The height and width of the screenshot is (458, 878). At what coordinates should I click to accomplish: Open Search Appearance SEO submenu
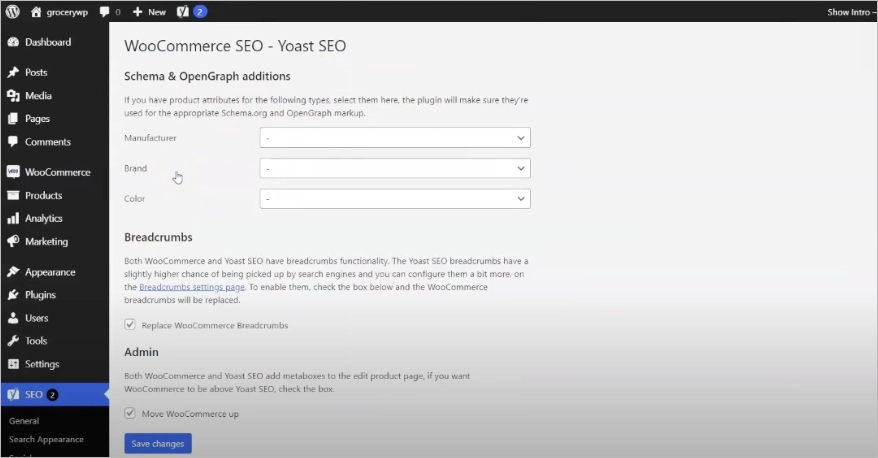point(46,440)
